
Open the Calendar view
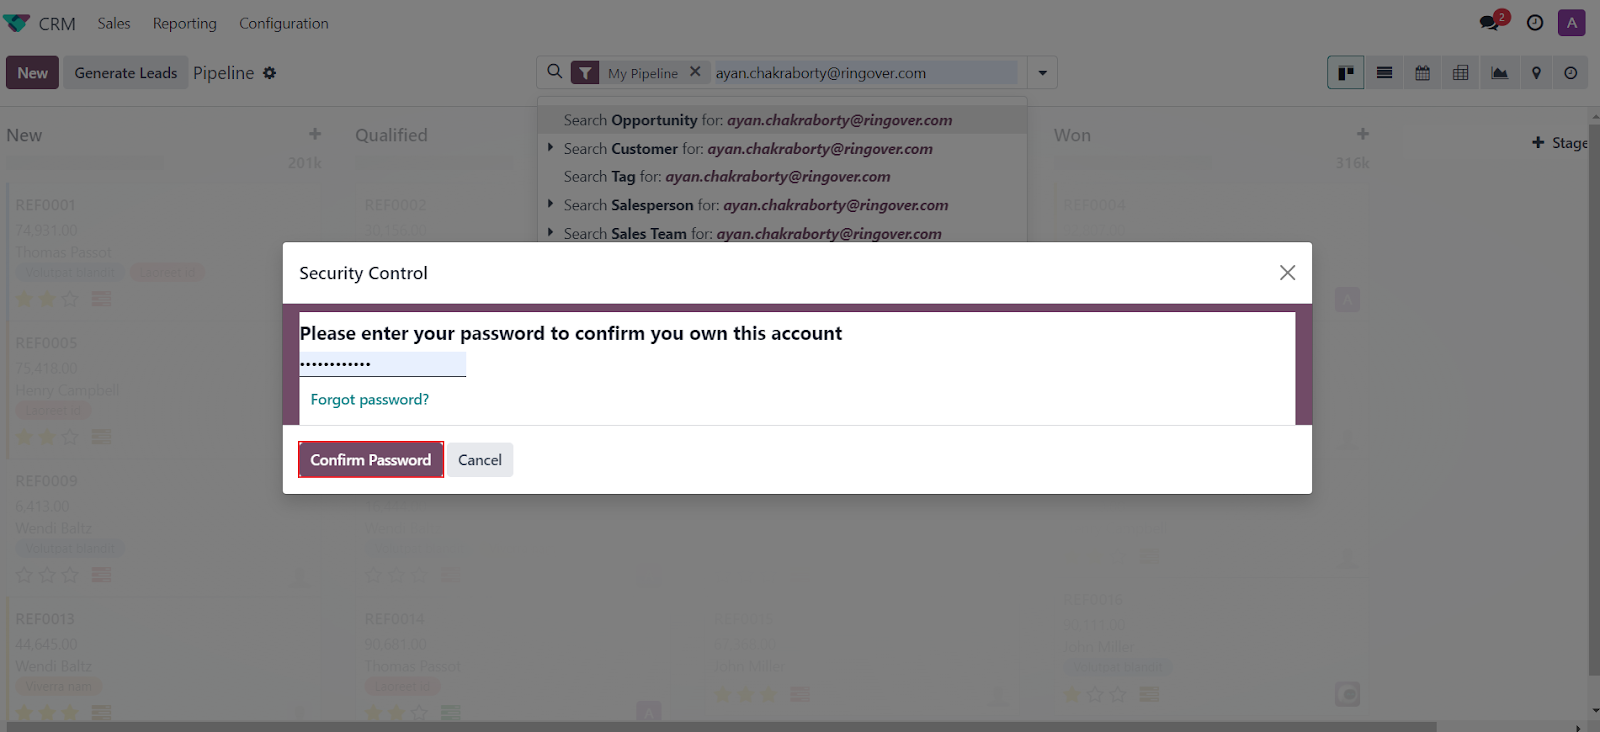[x=1422, y=73]
